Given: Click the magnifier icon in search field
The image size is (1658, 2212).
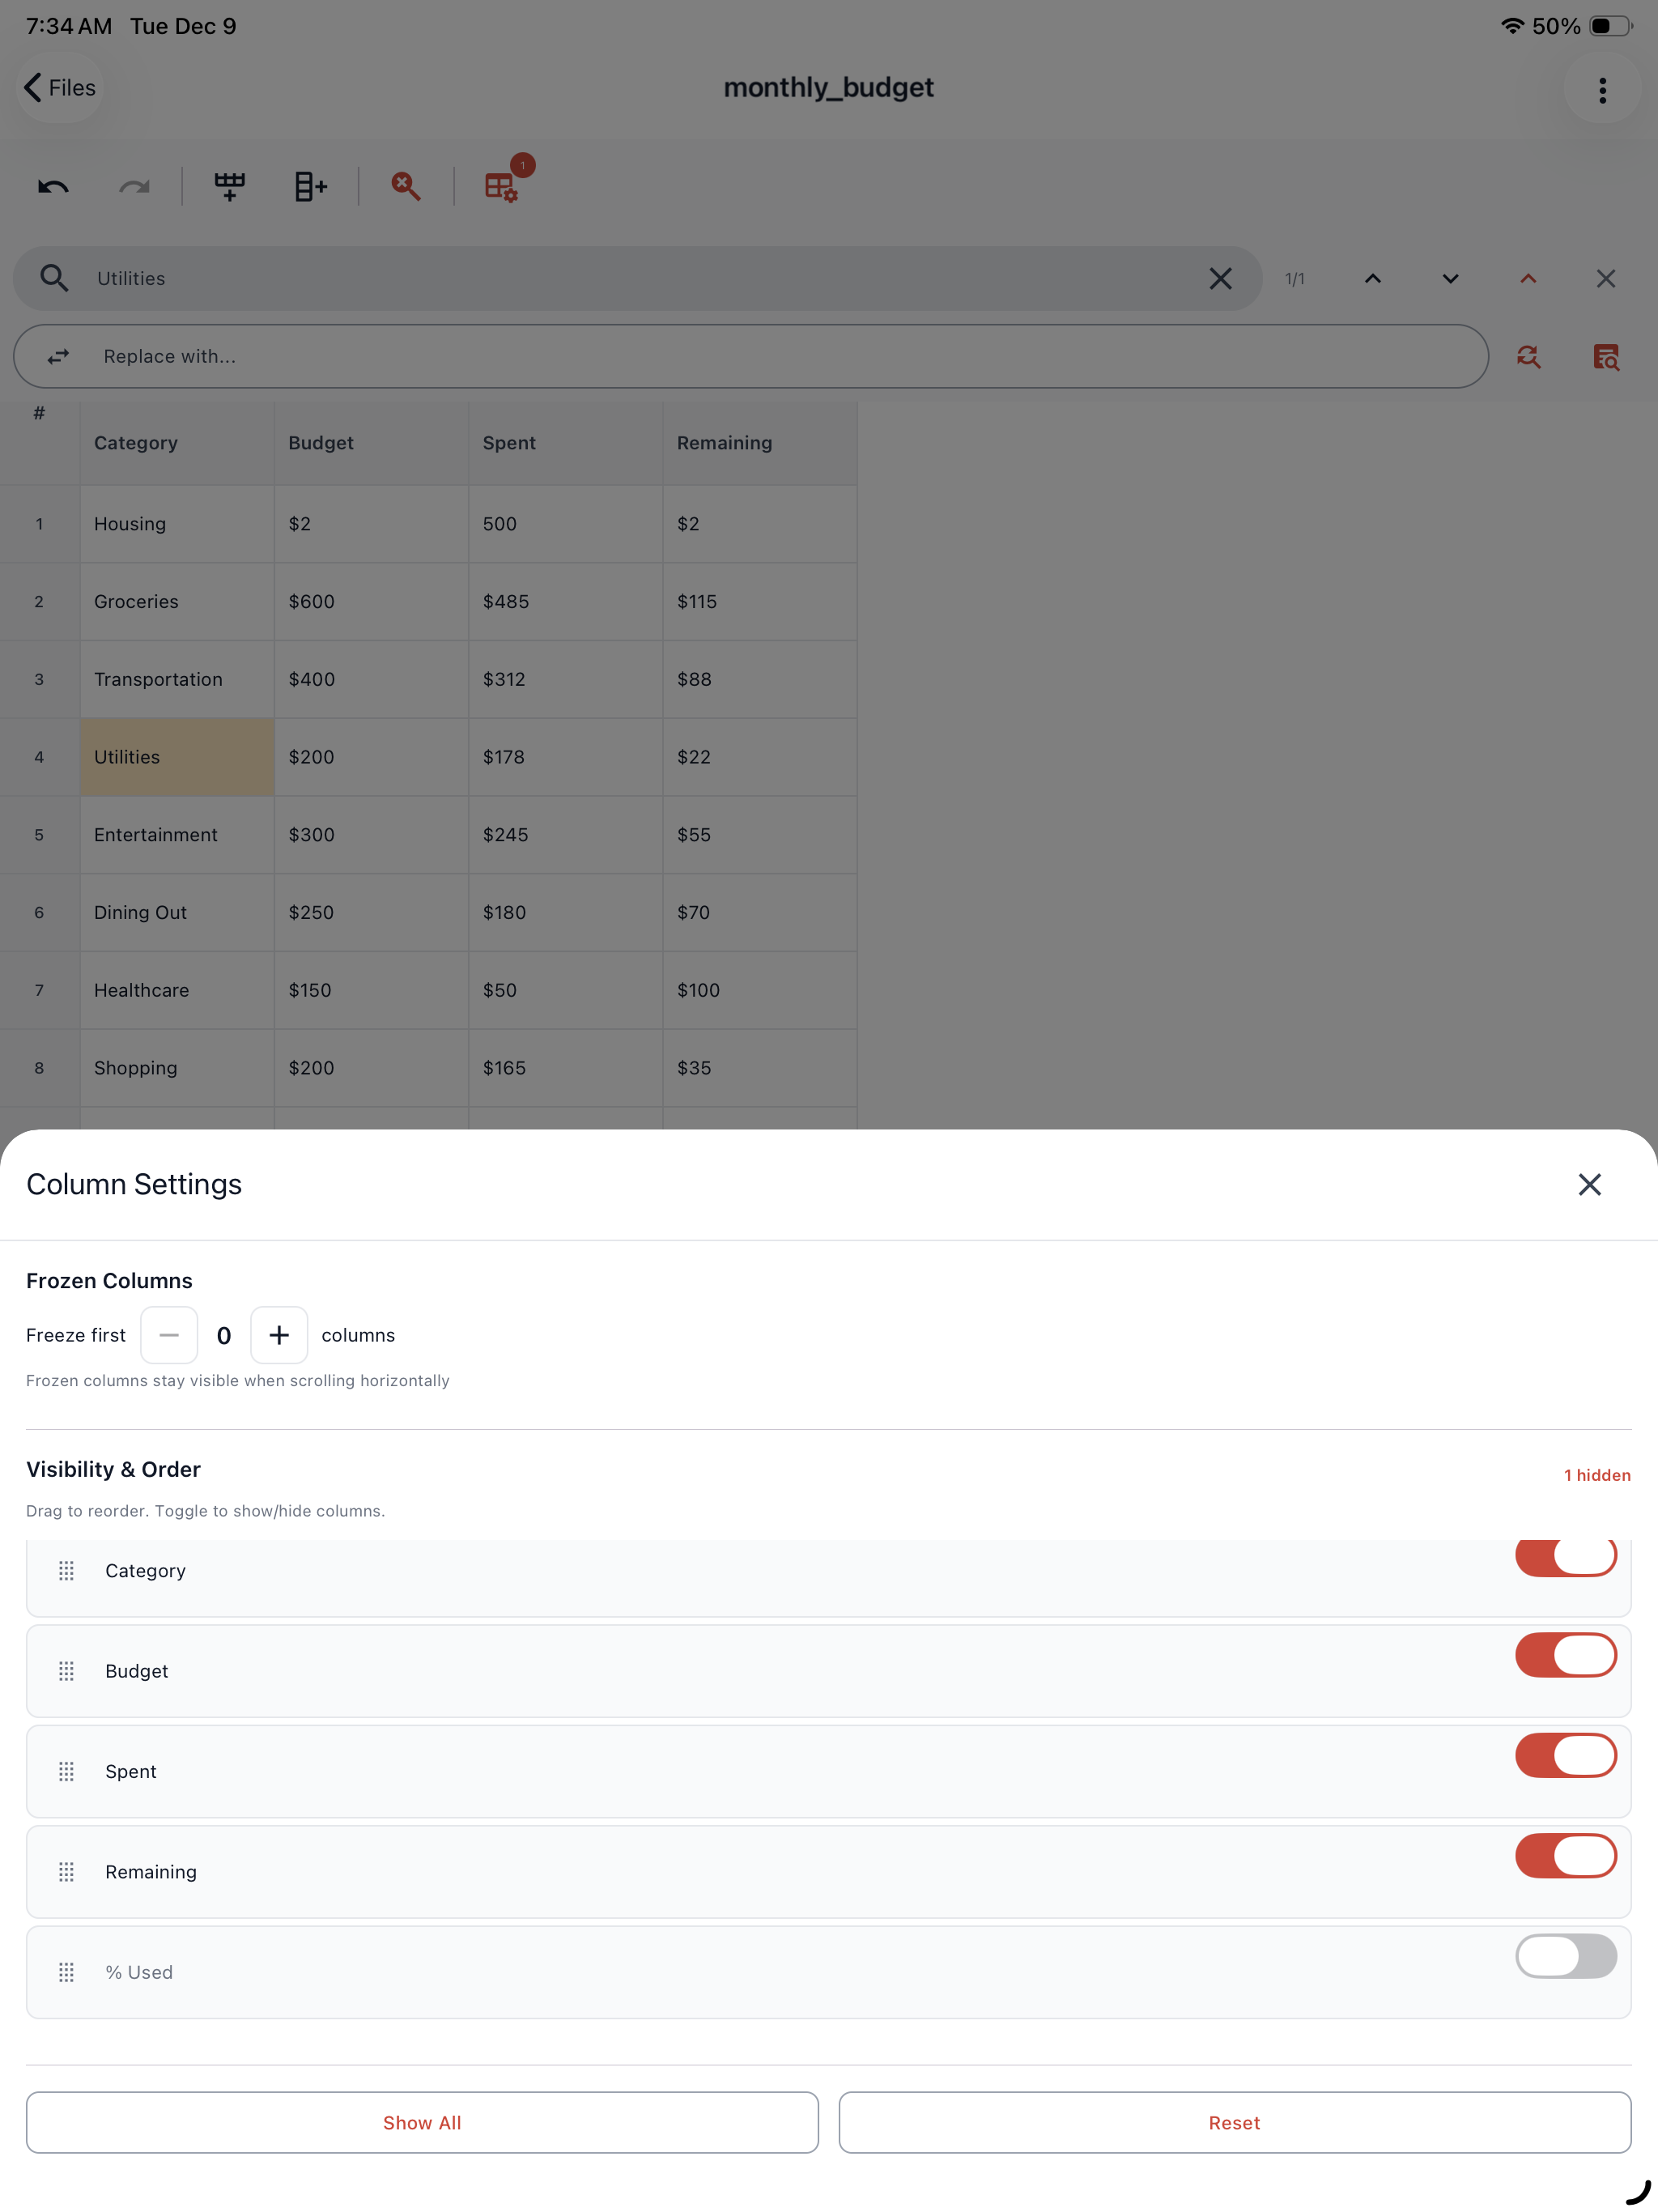Looking at the screenshot, I should (54, 278).
